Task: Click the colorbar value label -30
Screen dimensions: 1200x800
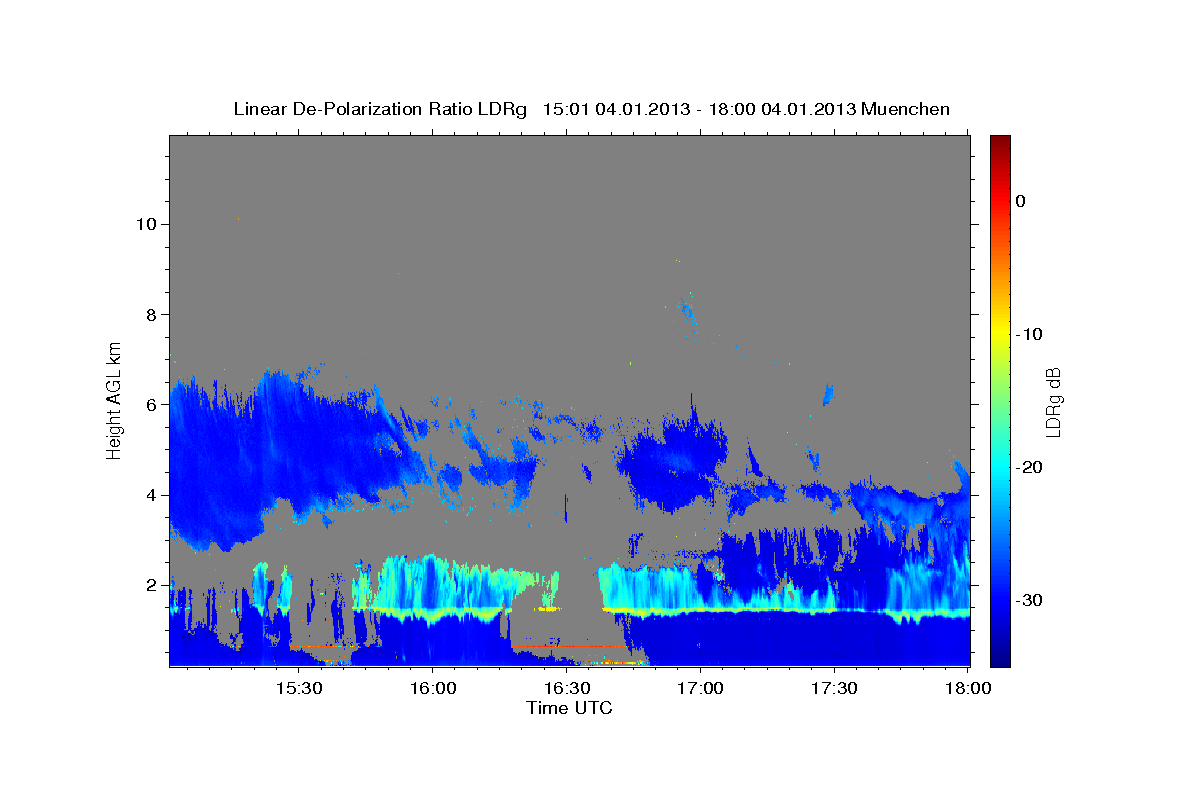Action: [x=1030, y=600]
